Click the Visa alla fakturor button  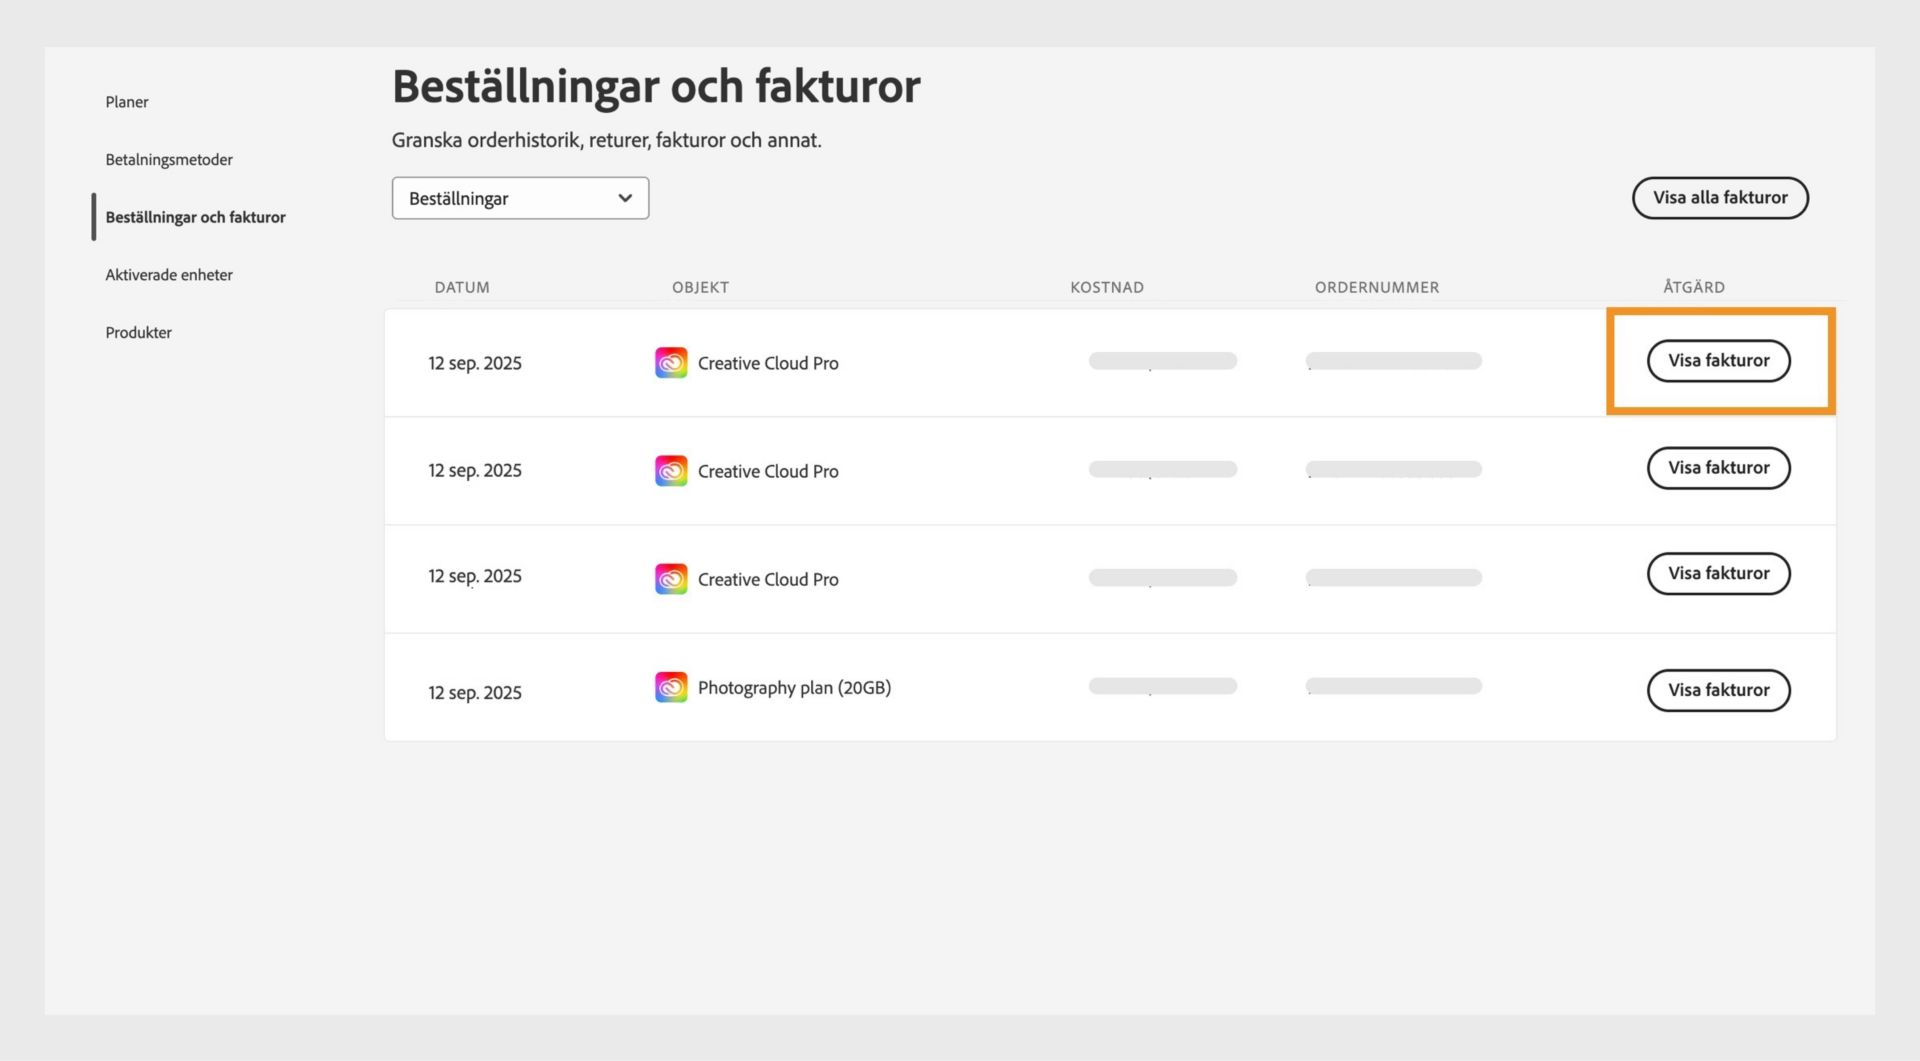(x=1720, y=198)
